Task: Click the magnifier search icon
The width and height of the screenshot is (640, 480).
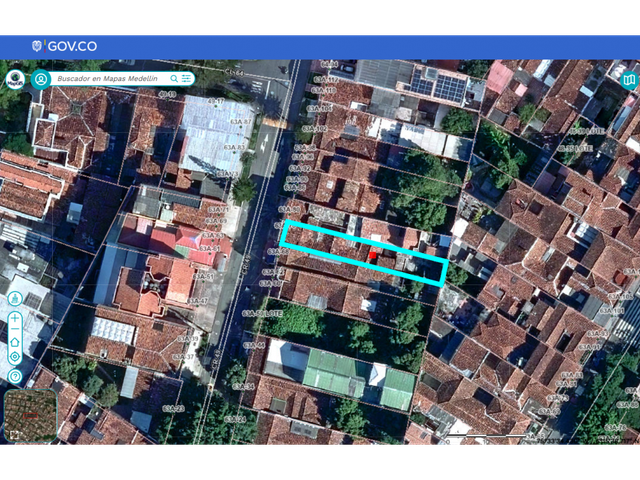Action: (x=174, y=79)
